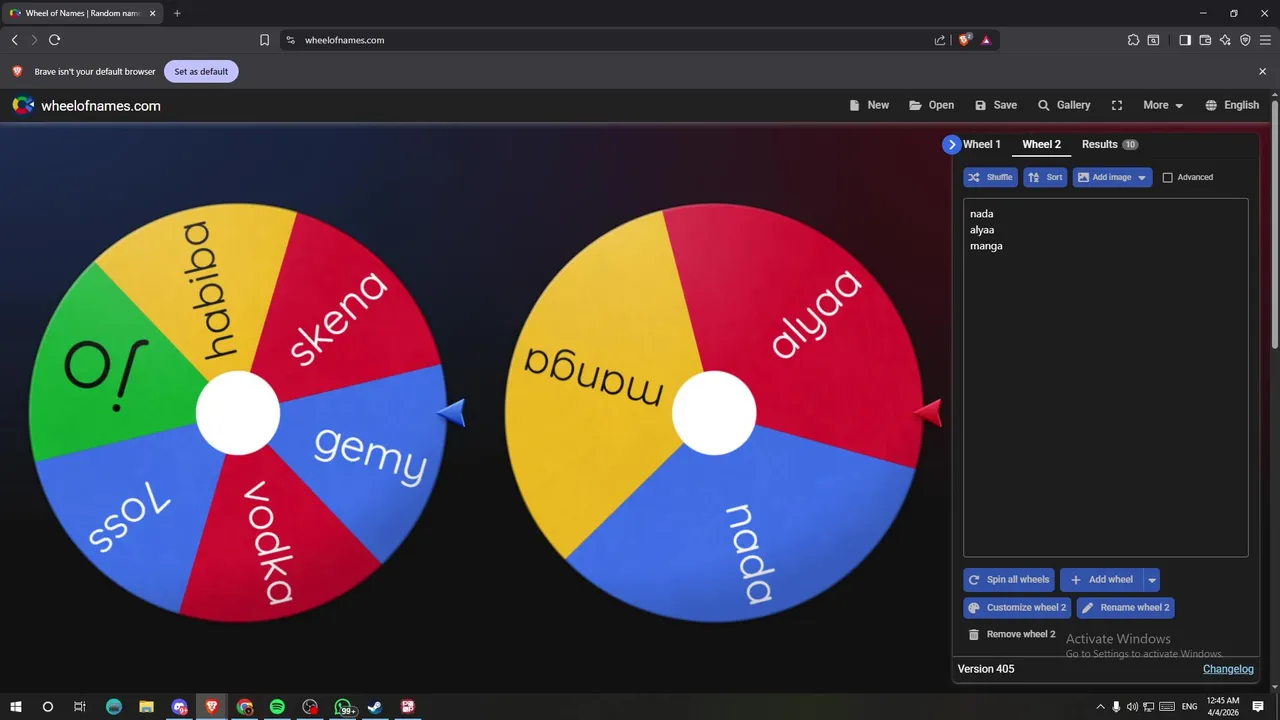Select the Wheel of Names browser tab
The height and width of the screenshot is (720, 1280).
82,13
